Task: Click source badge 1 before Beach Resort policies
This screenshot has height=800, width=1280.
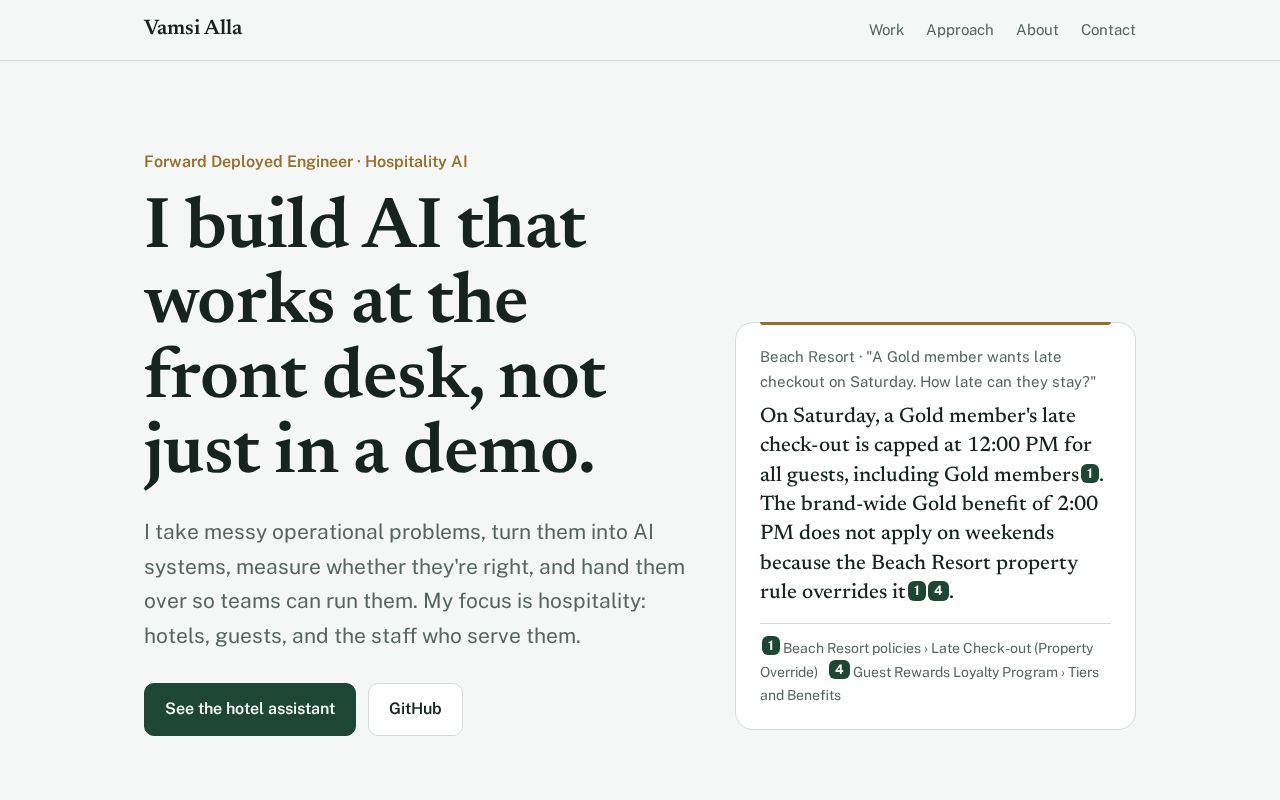Action: pyautogui.click(x=771, y=646)
